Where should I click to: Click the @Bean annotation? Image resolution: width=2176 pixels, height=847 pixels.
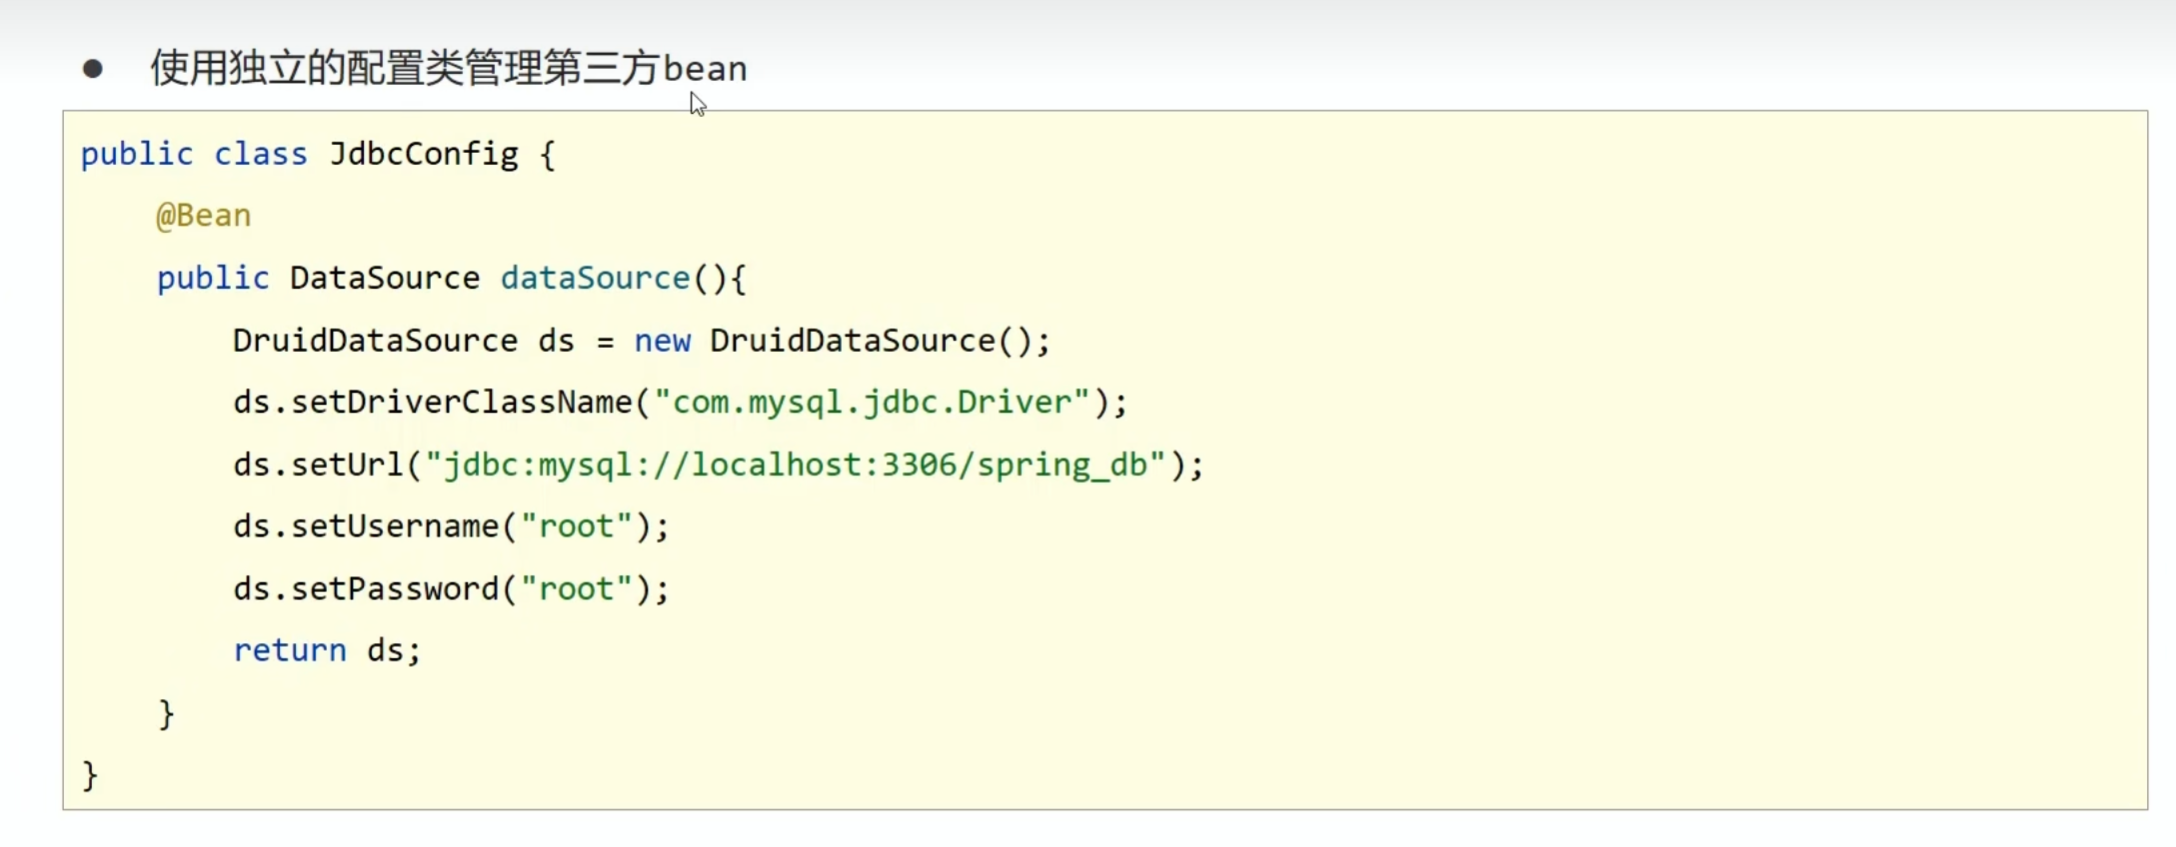pos(203,216)
